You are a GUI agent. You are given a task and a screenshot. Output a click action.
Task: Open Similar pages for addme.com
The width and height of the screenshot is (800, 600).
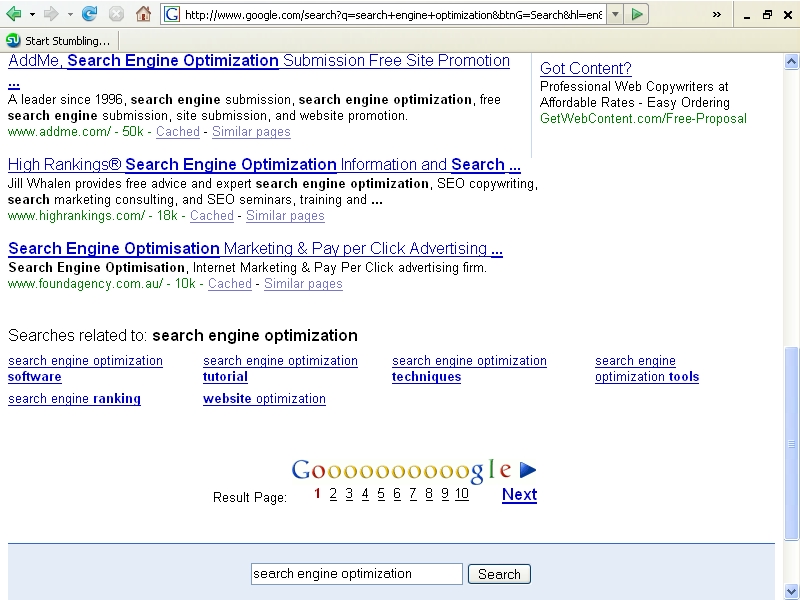pyautogui.click(x=251, y=132)
